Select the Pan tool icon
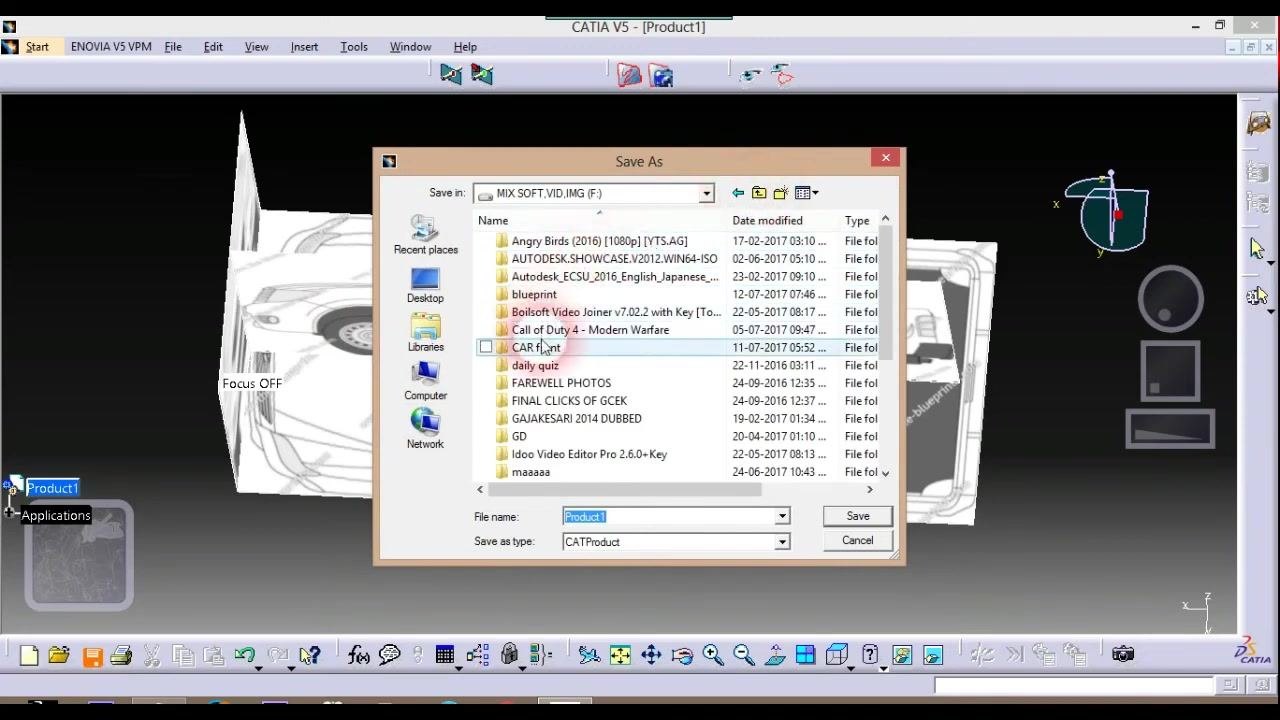The image size is (1280, 720). 651,655
